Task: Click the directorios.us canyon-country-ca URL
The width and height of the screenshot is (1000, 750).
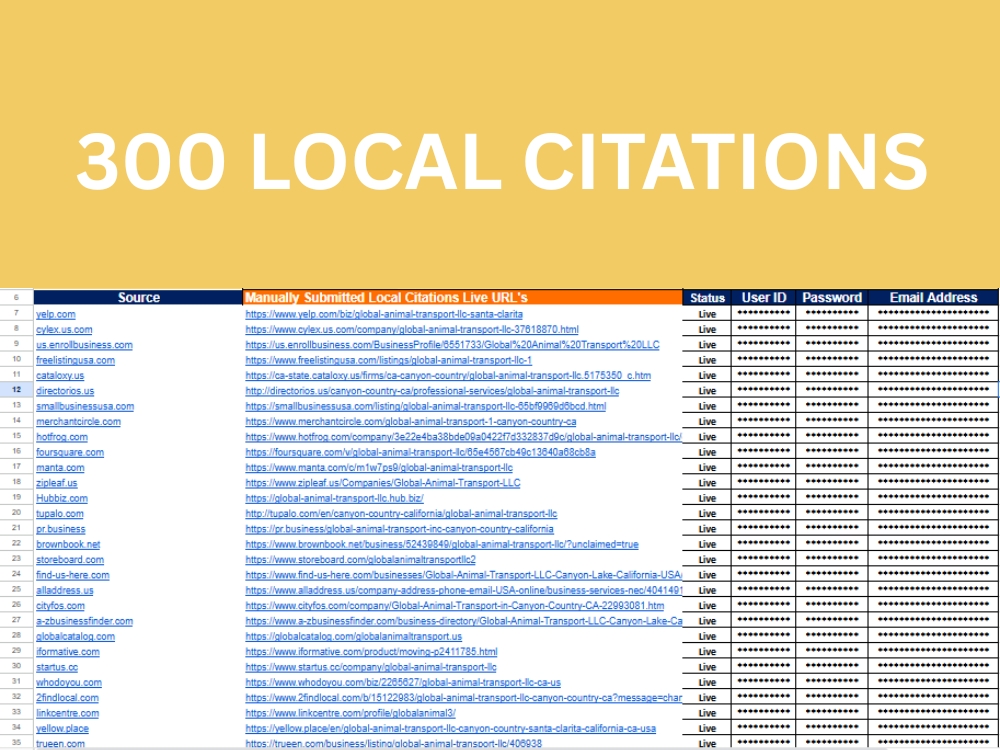Action: (x=432, y=391)
